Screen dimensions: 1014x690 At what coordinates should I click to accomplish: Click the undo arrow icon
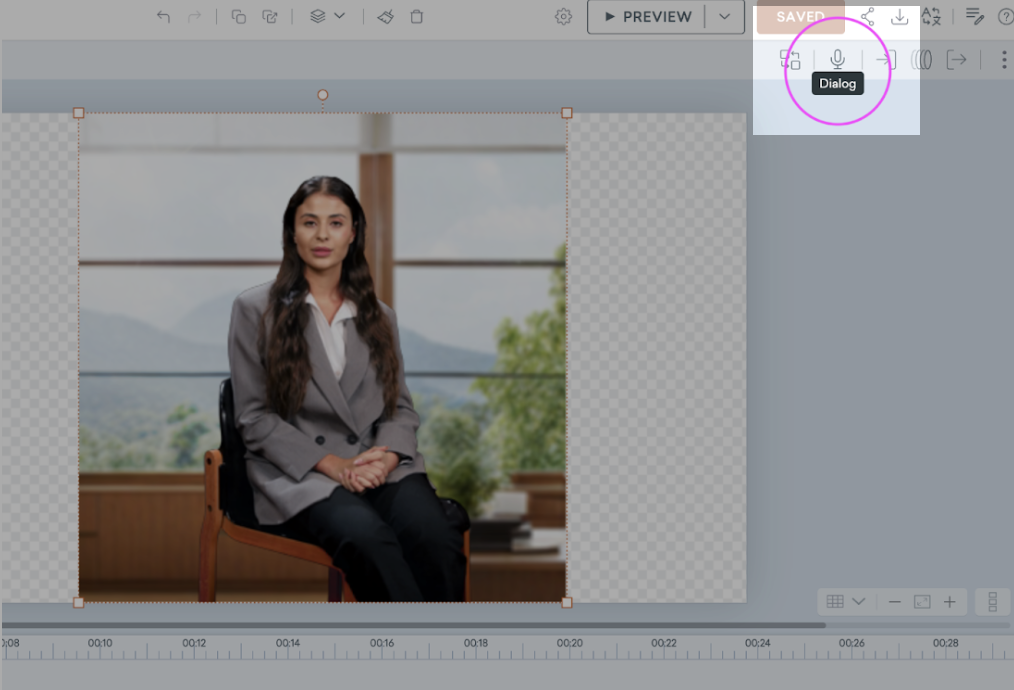pyautogui.click(x=164, y=17)
